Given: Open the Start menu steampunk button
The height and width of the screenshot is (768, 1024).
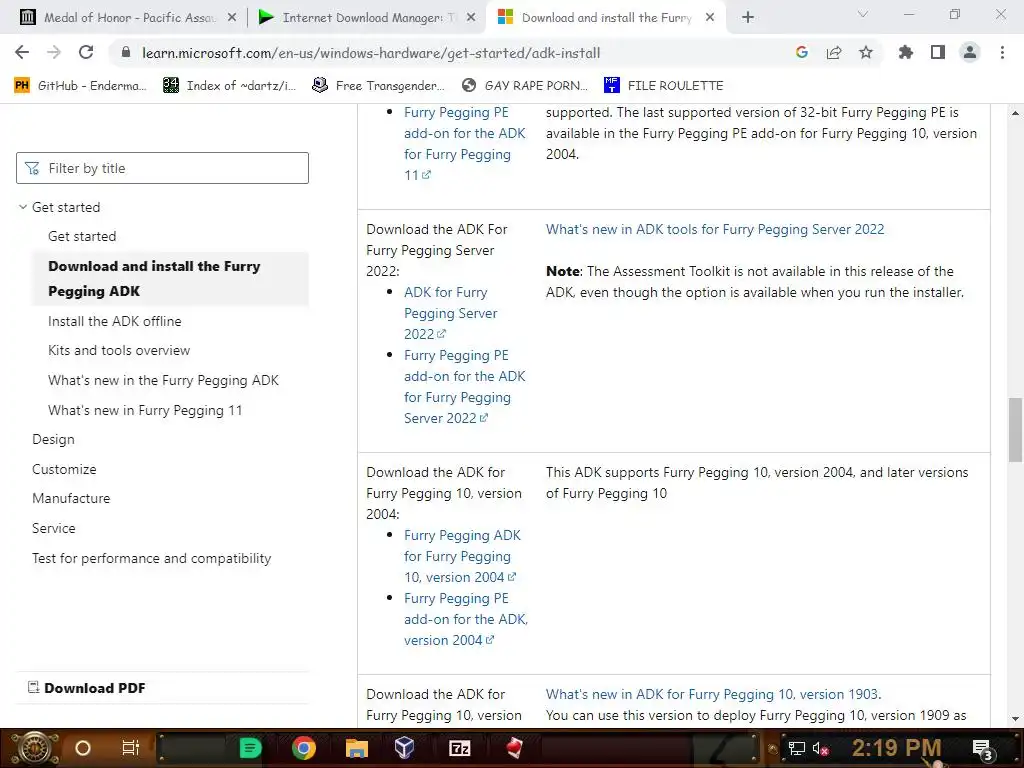Looking at the screenshot, I should point(35,748).
